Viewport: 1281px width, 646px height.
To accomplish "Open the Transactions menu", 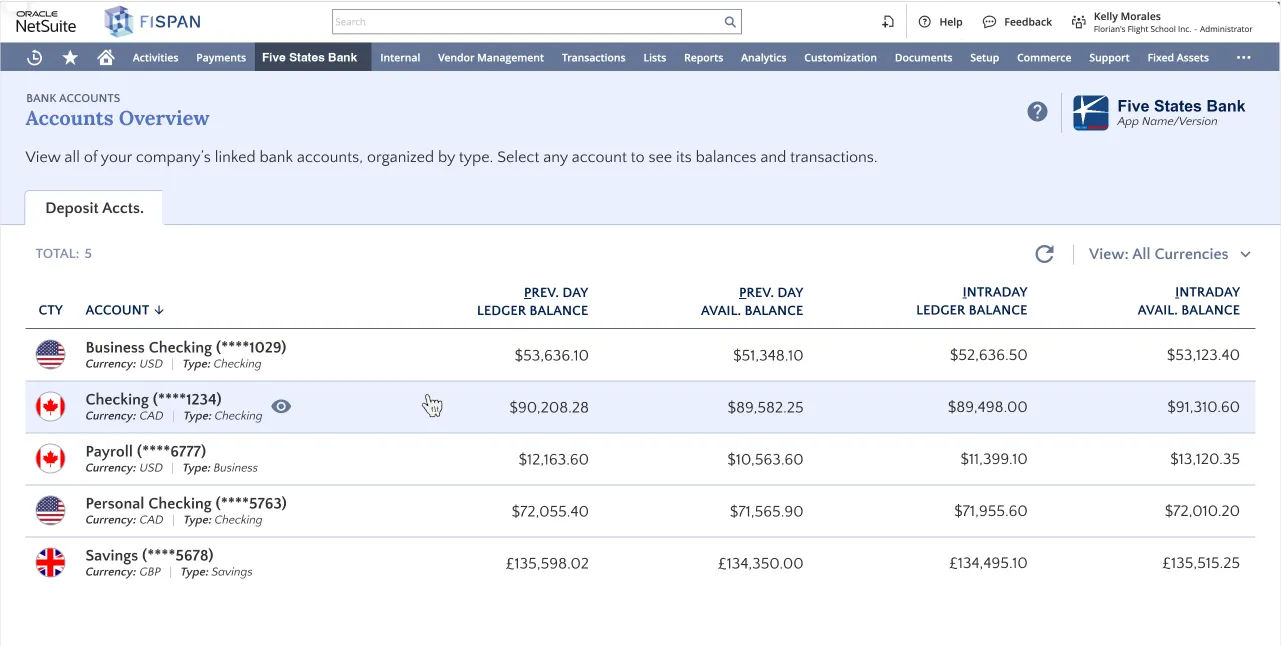I will click(593, 57).
